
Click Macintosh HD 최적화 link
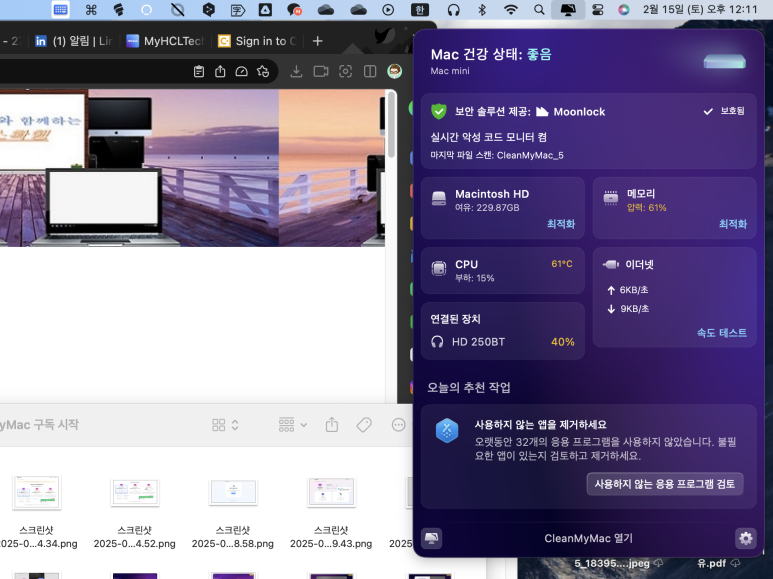click(x=561, y=224)
